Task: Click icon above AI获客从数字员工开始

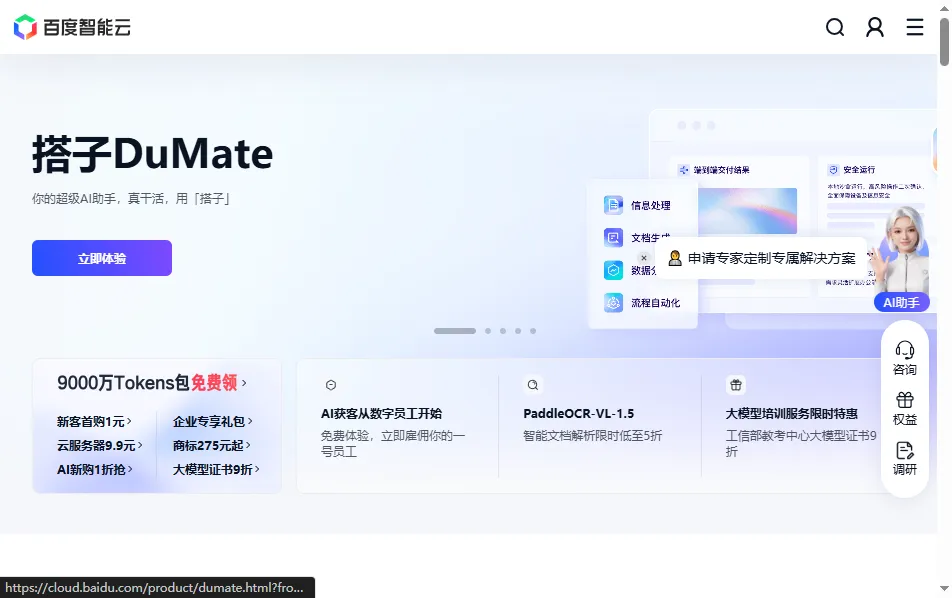Action: pos(331,385)
